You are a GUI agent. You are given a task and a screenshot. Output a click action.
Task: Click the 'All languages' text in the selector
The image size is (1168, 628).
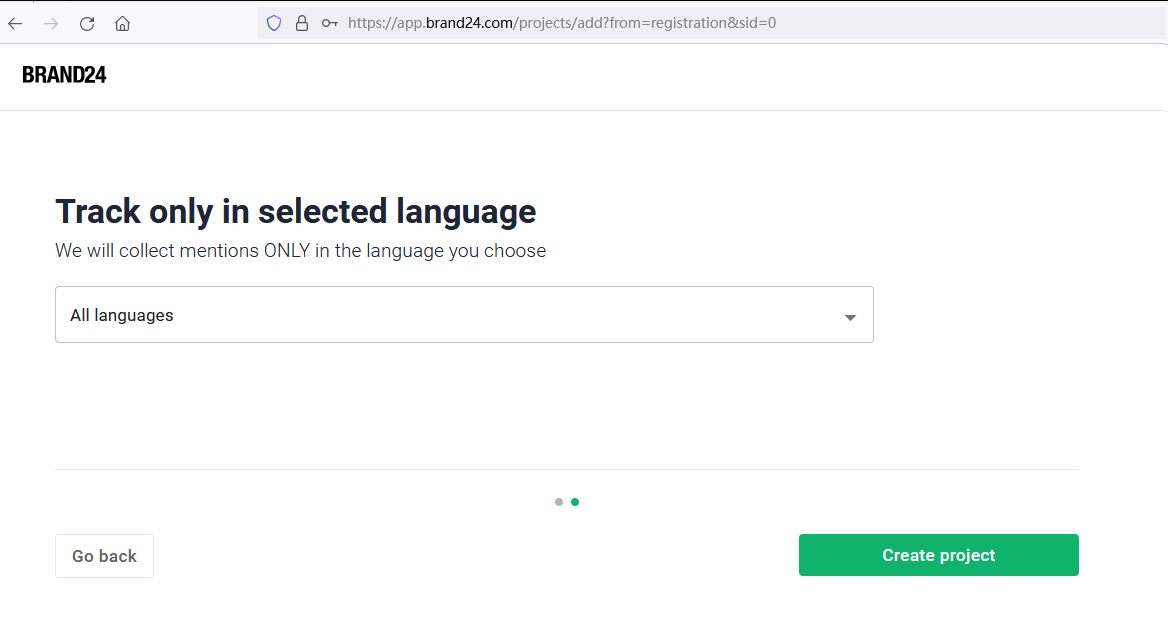coord(121,315)
